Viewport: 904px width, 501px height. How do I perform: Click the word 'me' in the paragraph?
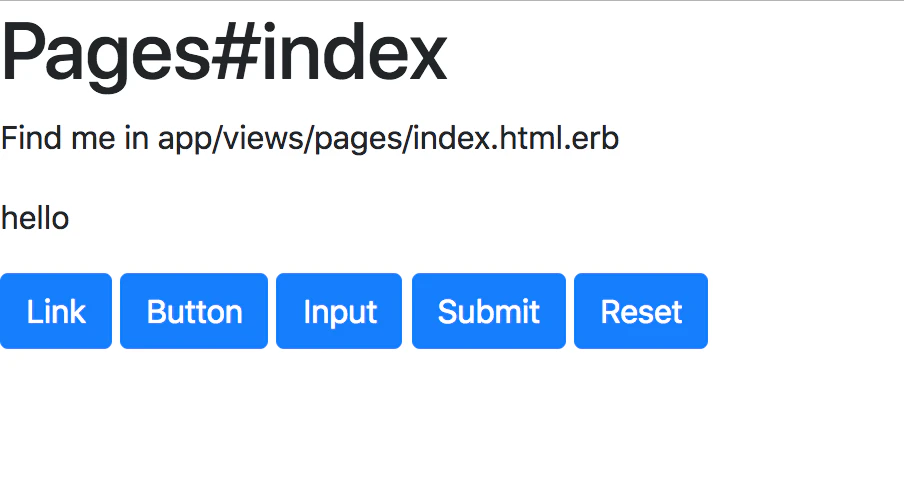click(93, 141)
